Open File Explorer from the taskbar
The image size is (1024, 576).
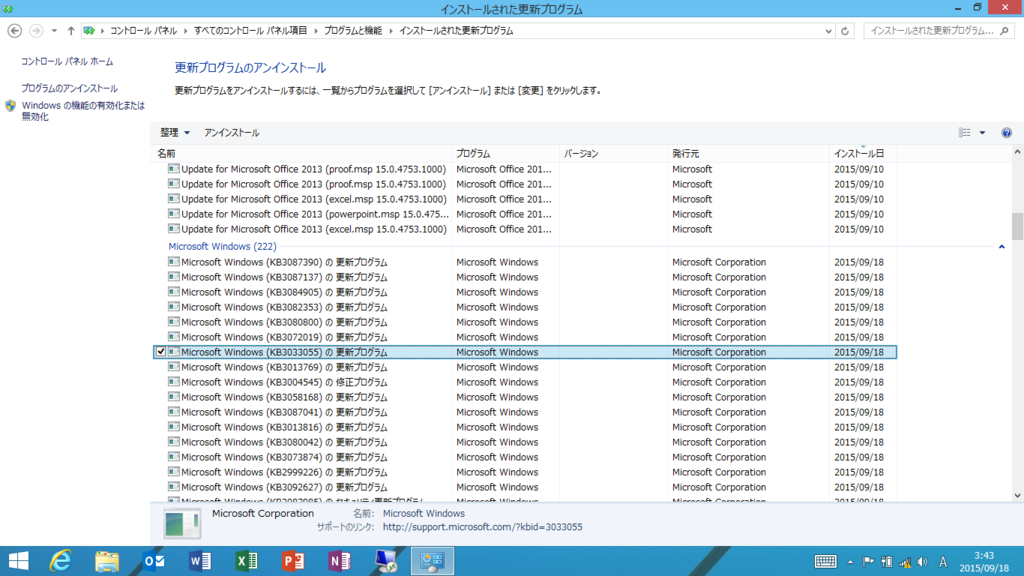pos(107,561)
